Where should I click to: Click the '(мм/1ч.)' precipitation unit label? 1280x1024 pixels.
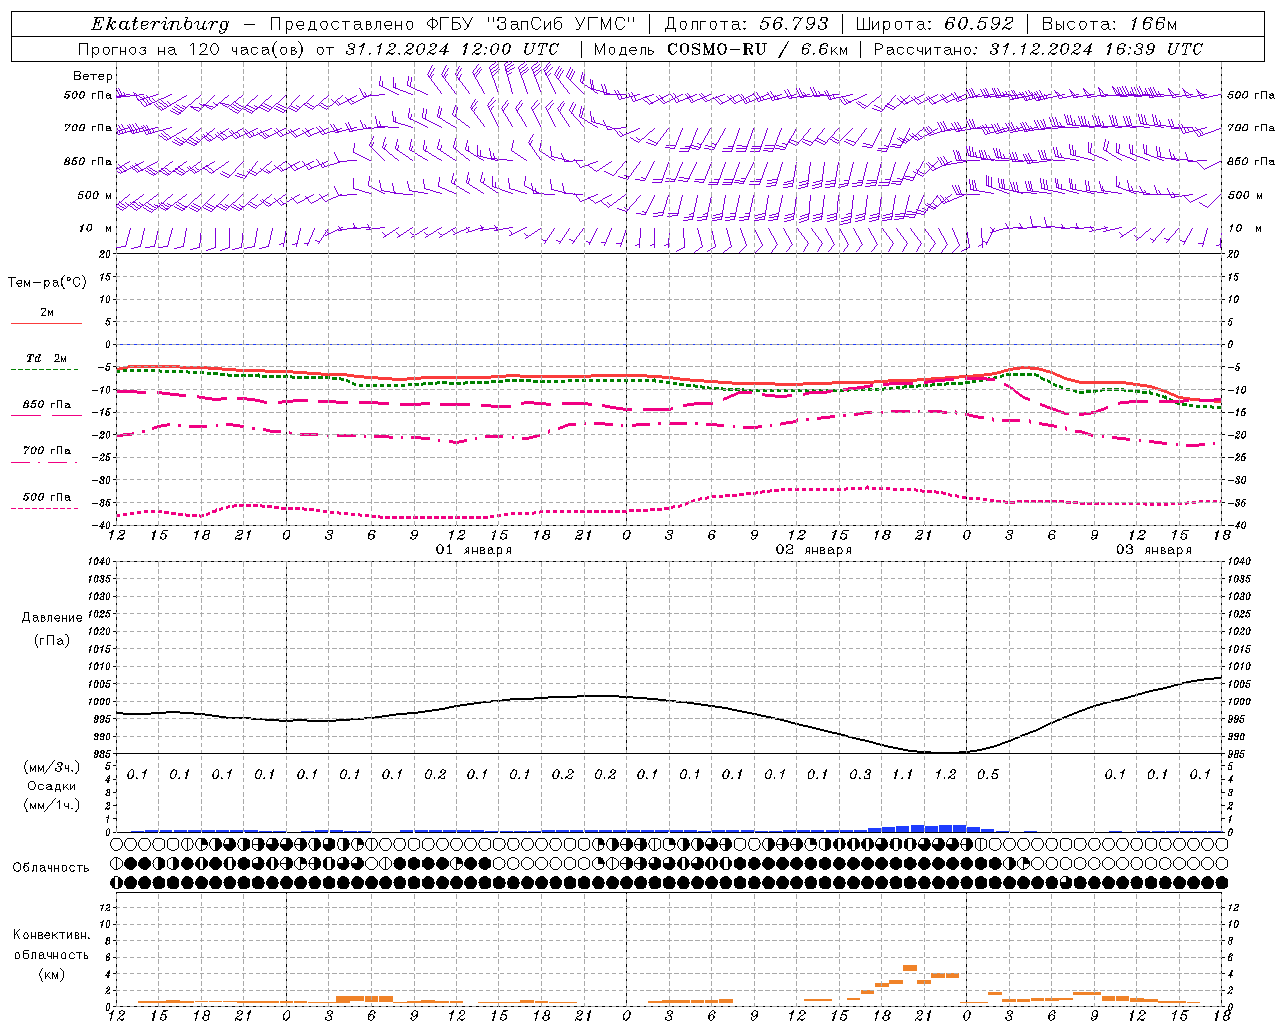(52, 805)
